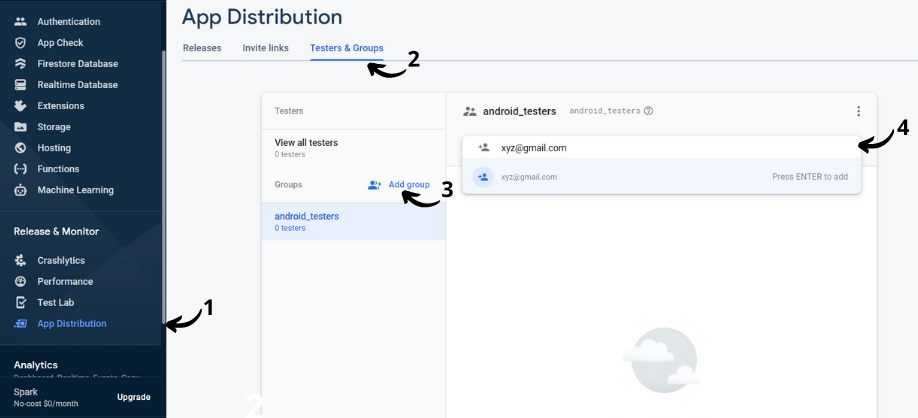Select the android_testers group row

click(x=354, y=221)
